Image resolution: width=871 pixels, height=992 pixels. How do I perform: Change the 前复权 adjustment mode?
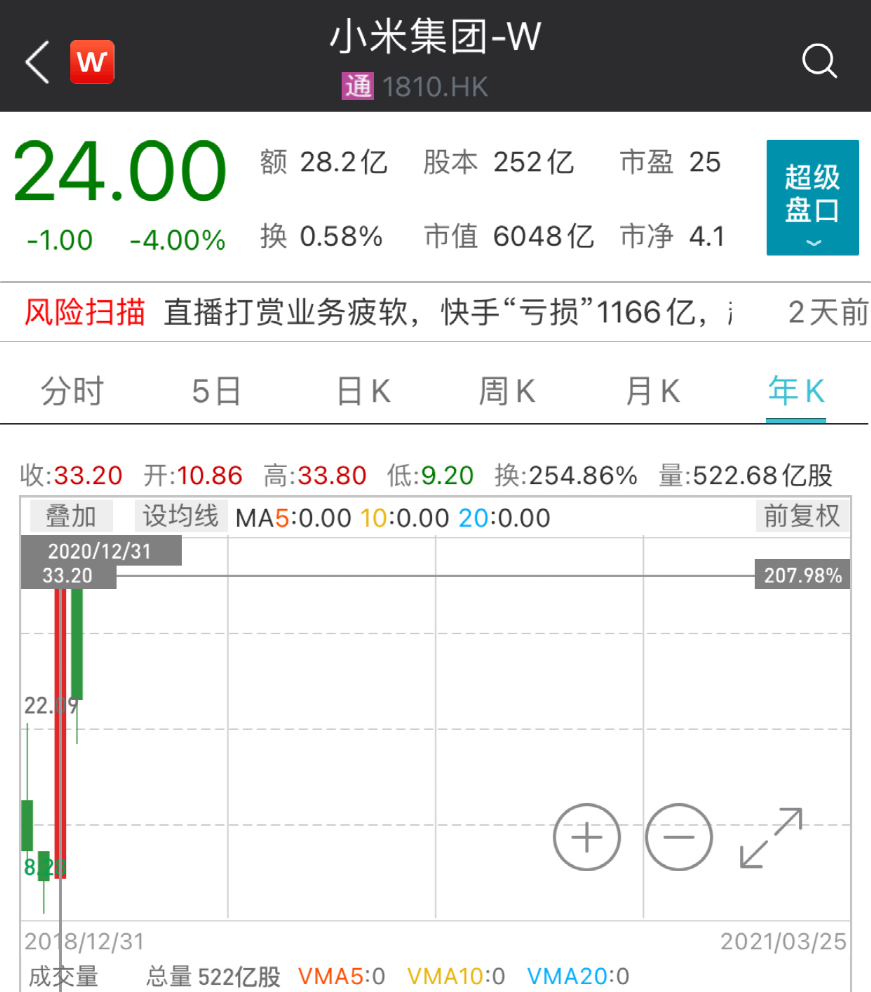(x=802, y=516)
